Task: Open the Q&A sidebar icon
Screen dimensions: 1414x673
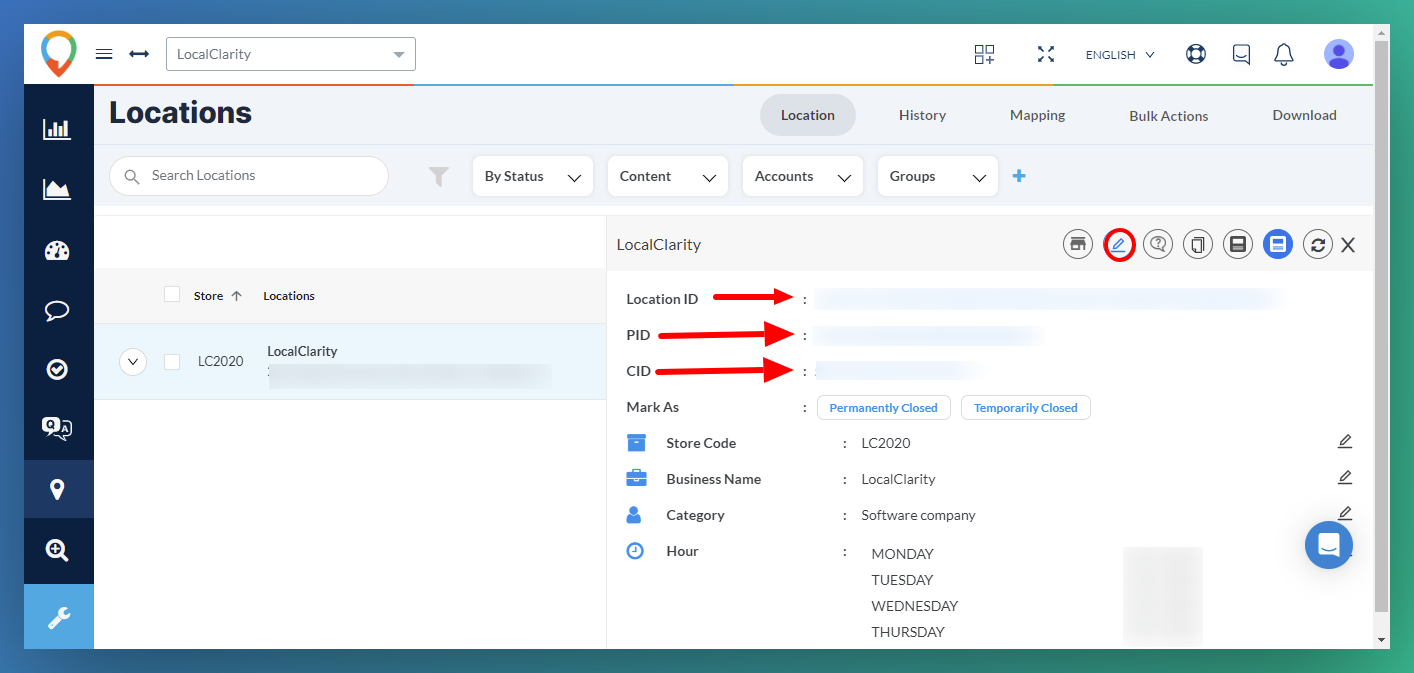Action: [x=57, y=429]
